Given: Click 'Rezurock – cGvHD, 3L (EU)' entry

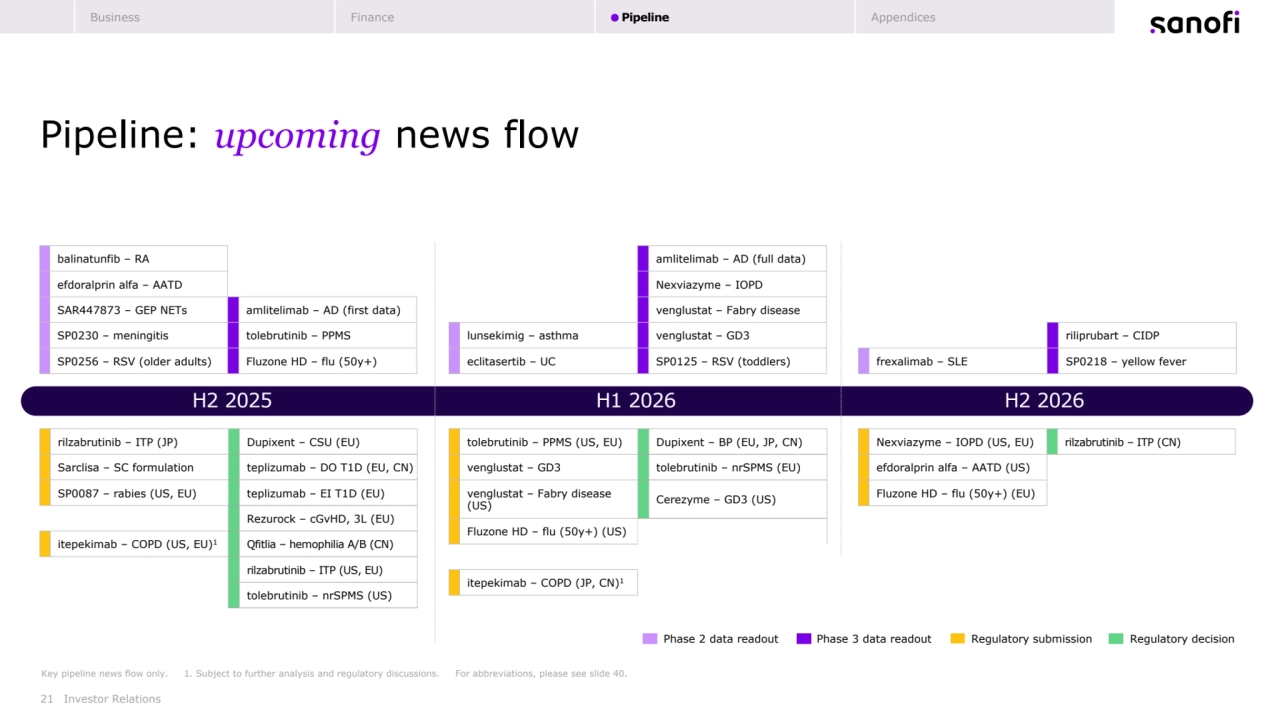Looking at the screenshot, I should coord(322,519).
